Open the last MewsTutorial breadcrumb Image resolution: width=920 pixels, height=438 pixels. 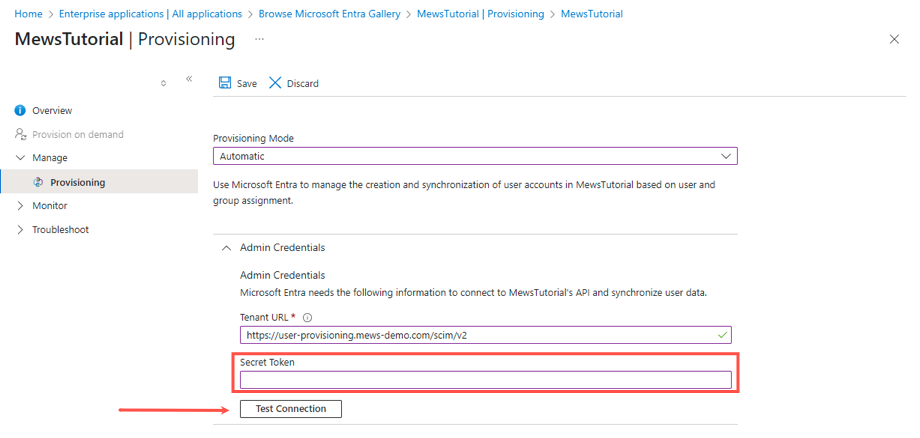pos(592,13)
